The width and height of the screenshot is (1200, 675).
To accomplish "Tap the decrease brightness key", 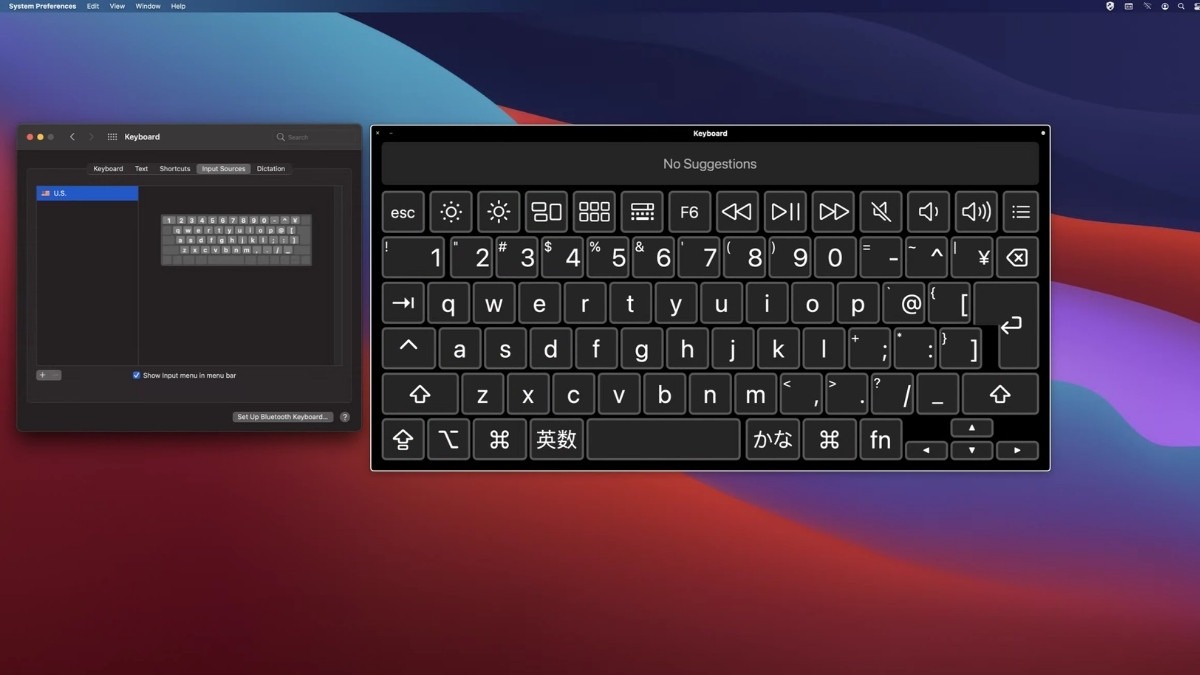I will click(x=451, y=212).
